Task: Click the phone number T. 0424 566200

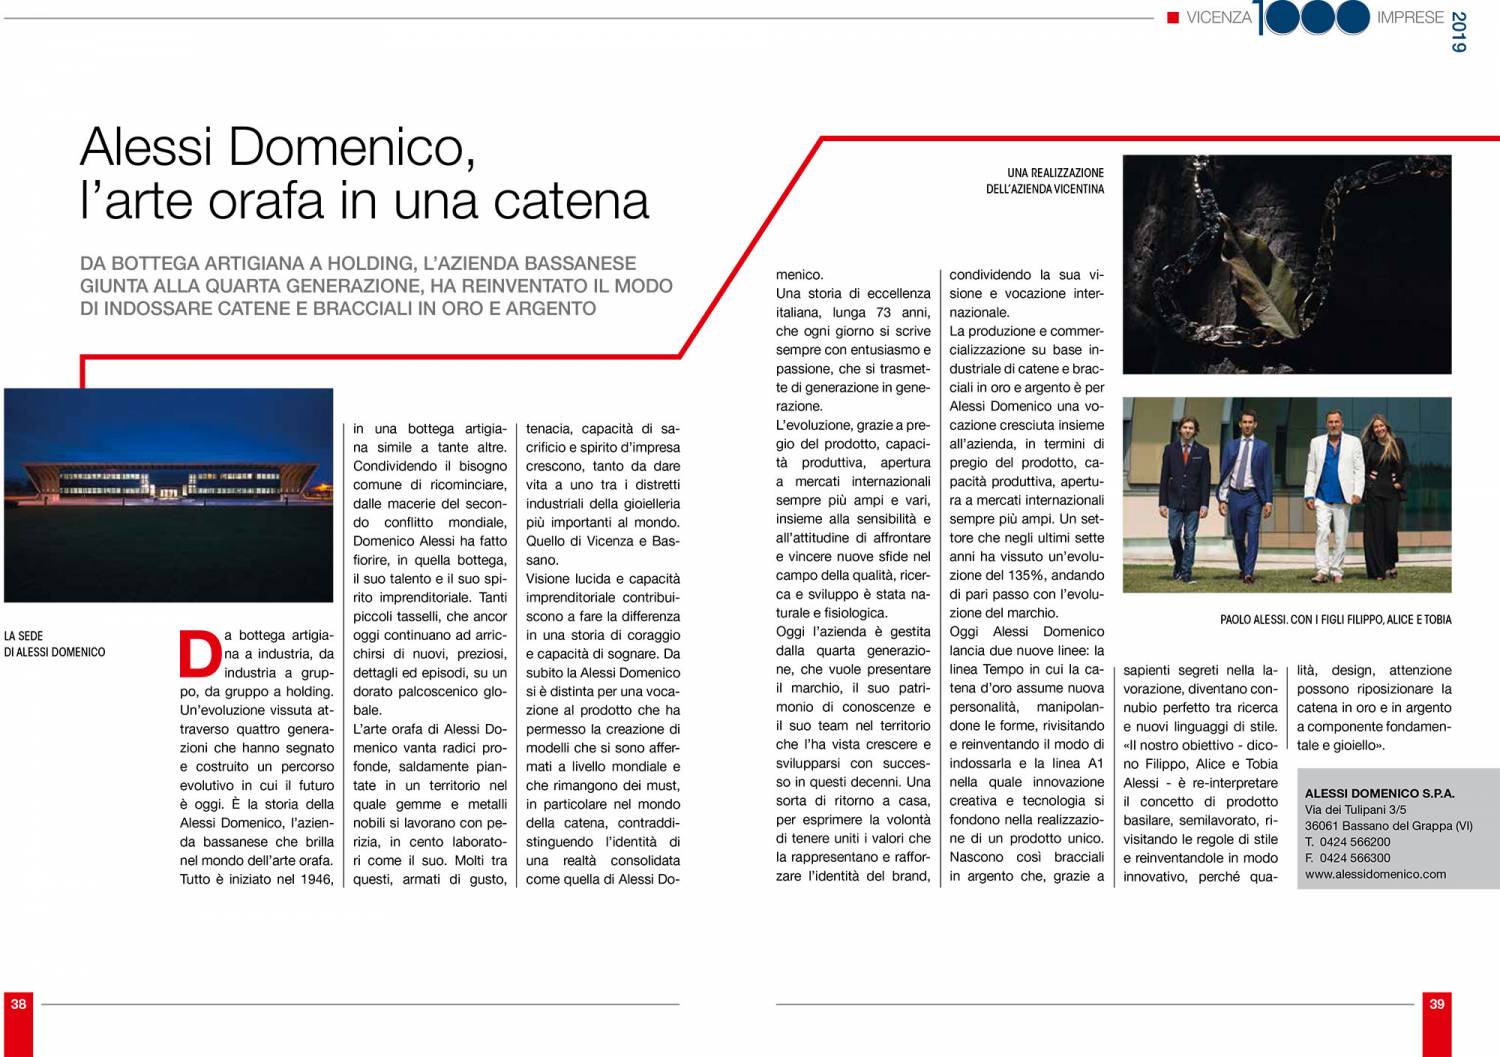Action: pos(1347,842)
